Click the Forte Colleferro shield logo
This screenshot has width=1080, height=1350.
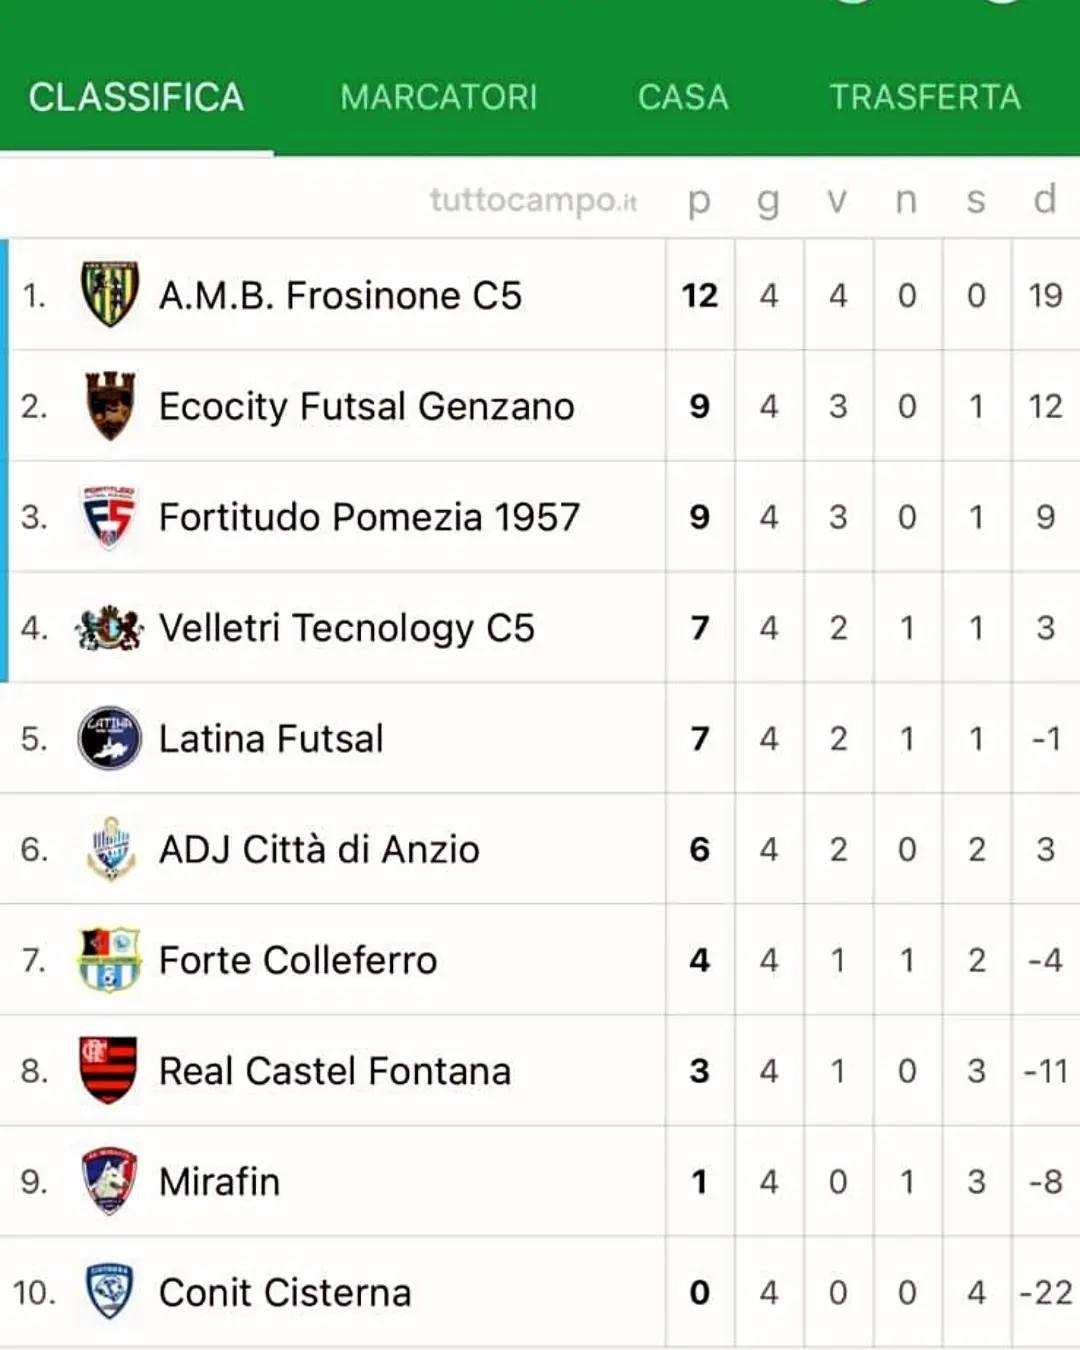pyautogui.click(x=109, y=960)
